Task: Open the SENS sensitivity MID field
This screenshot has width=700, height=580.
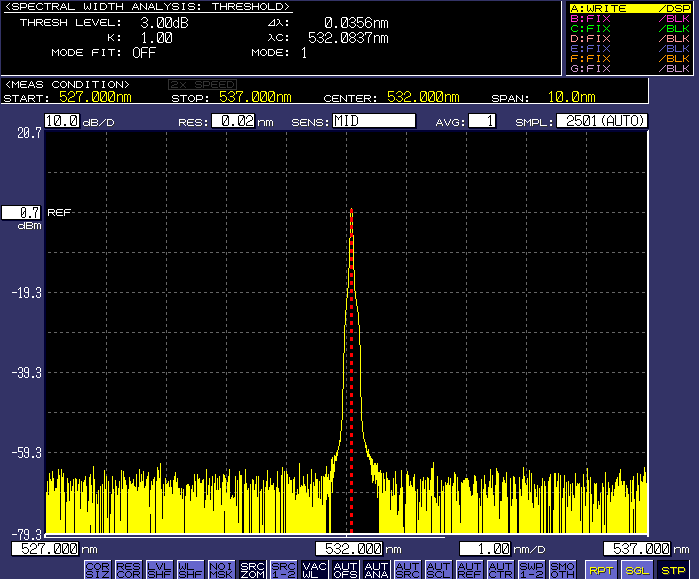Action: [374, 121]
